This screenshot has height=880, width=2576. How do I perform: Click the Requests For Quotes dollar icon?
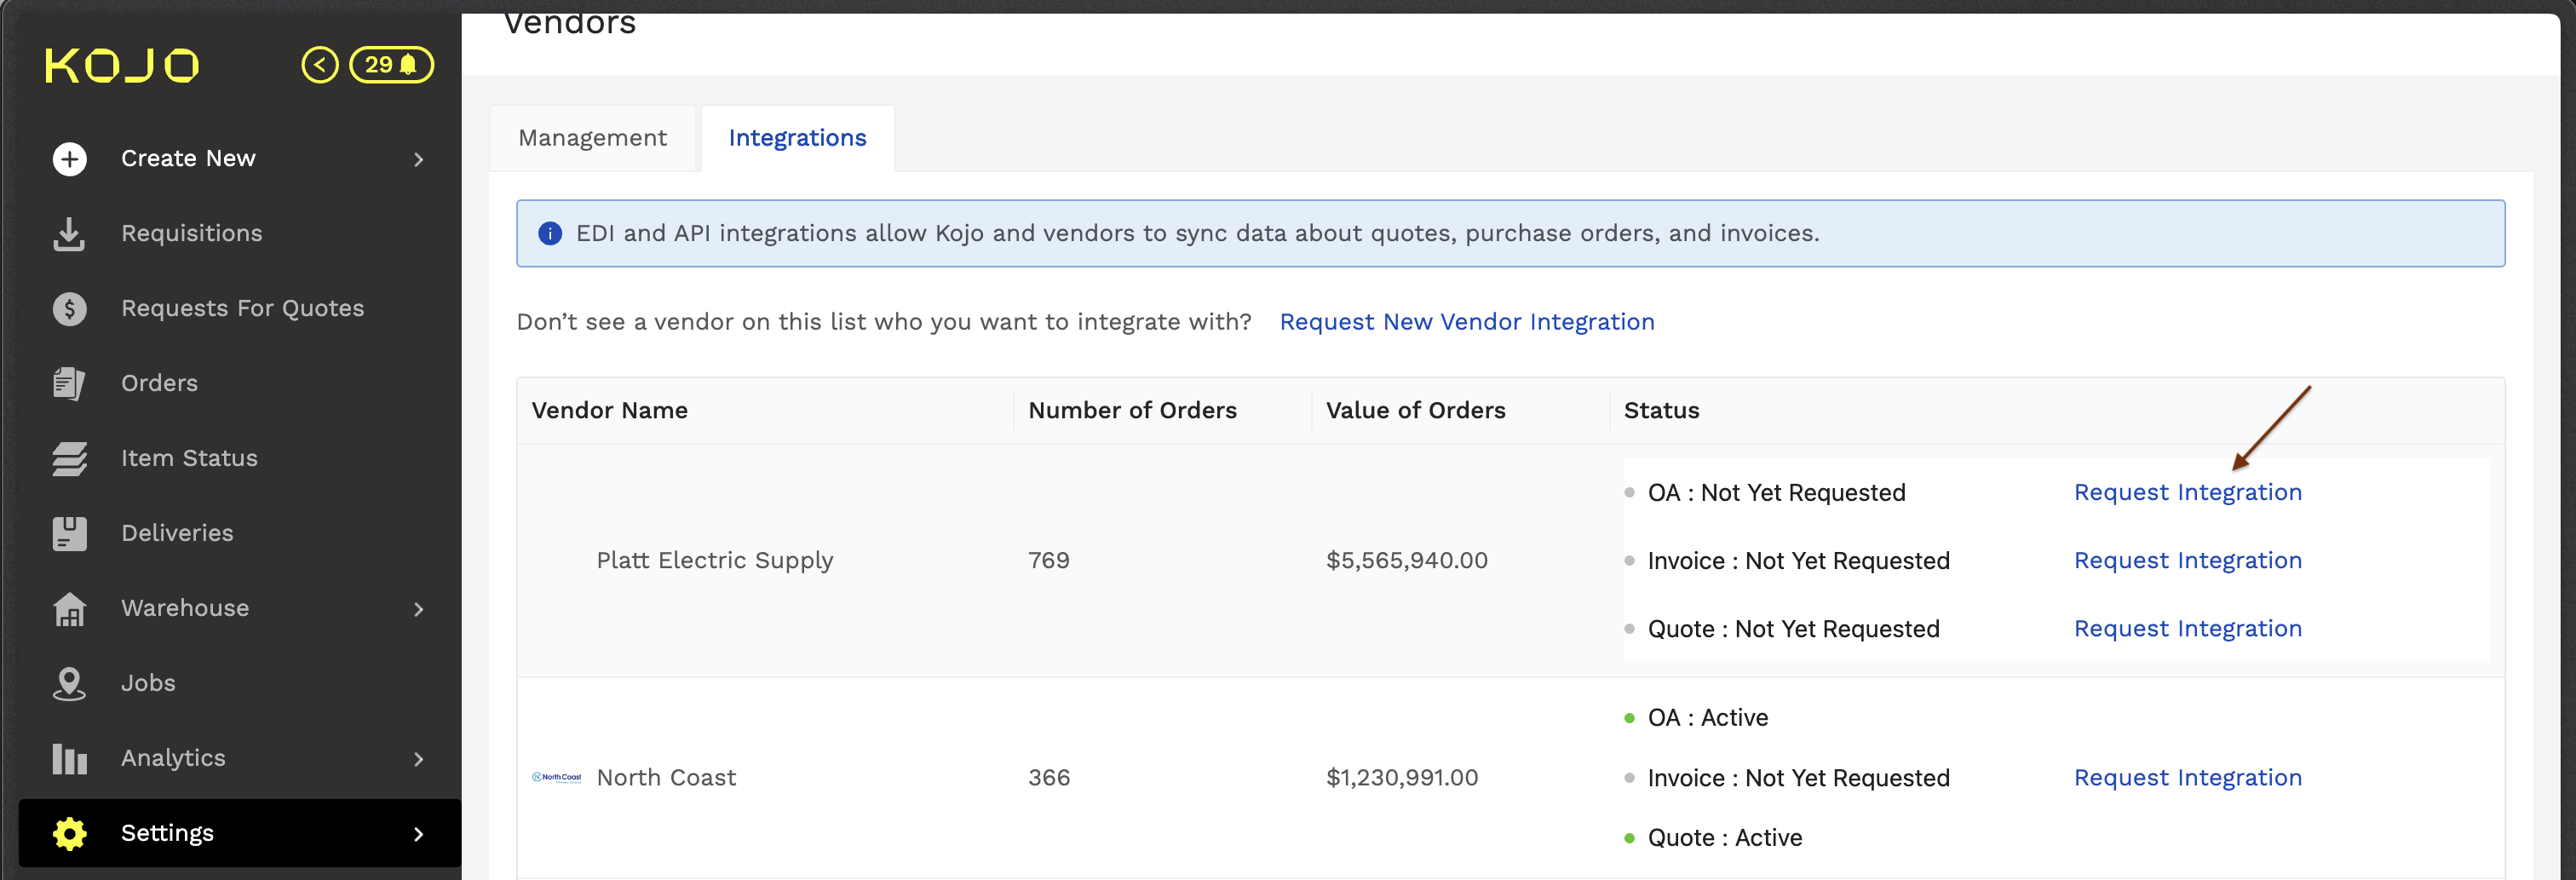click(69, 309)
